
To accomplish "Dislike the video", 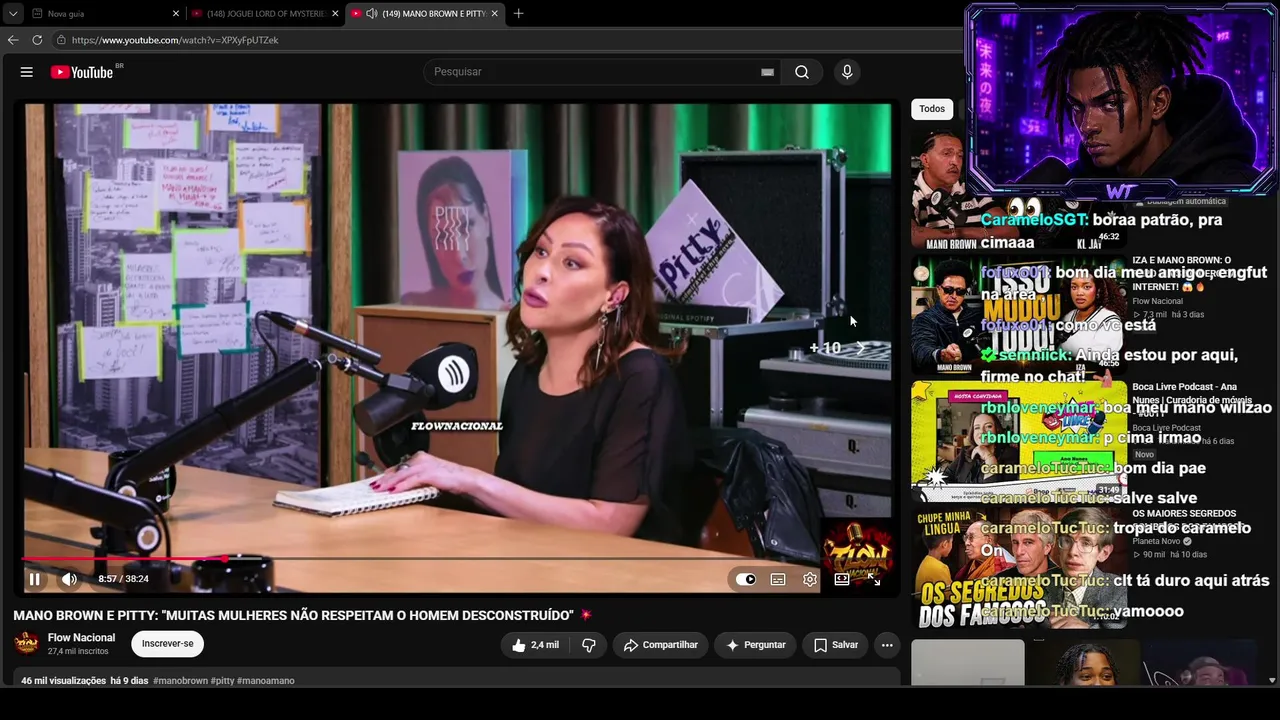I will (x=589, y=645).
